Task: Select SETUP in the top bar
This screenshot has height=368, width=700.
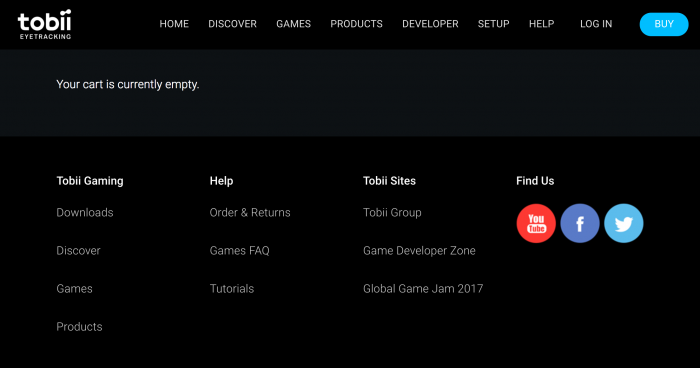Action: 493,24
